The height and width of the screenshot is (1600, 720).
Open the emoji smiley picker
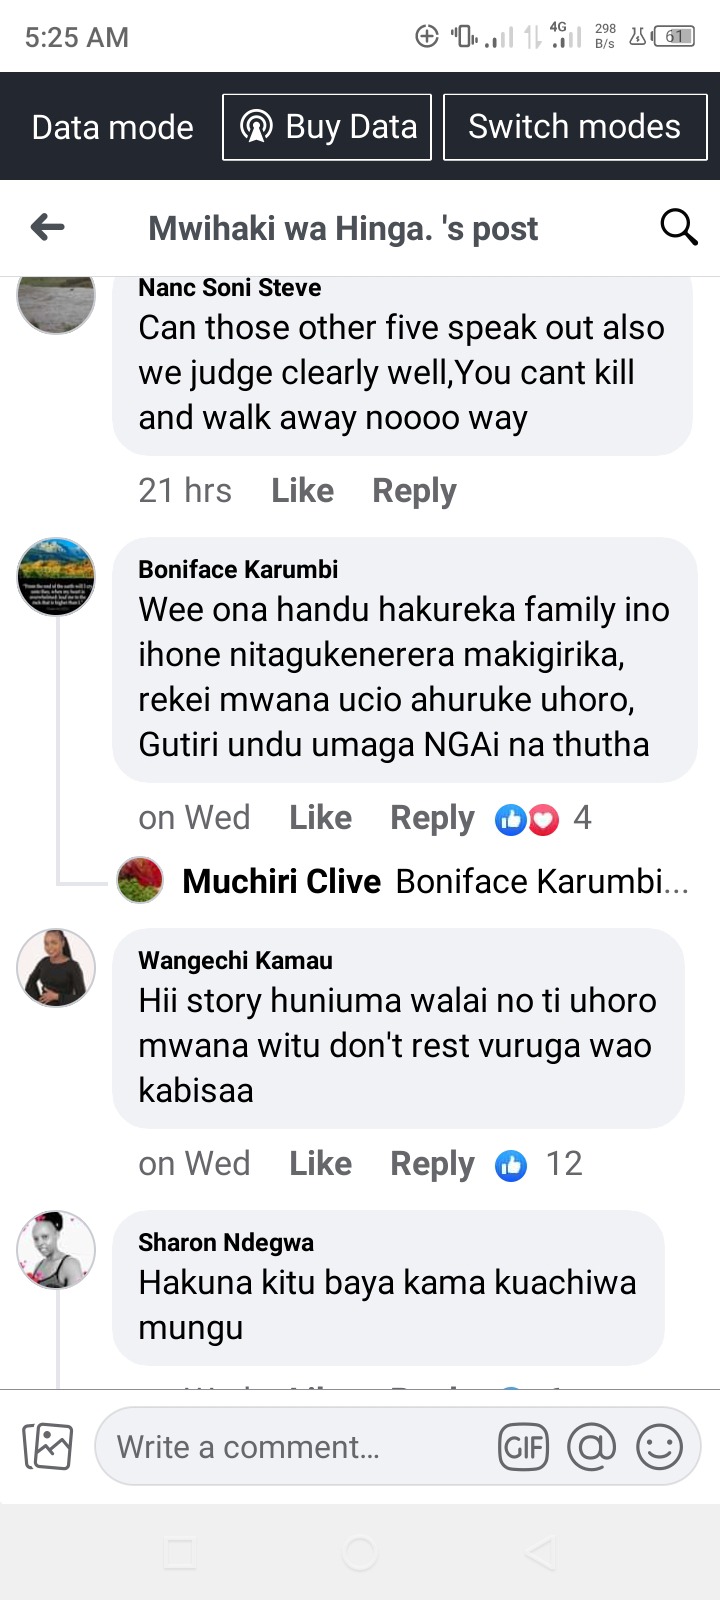click(659, 1446)
